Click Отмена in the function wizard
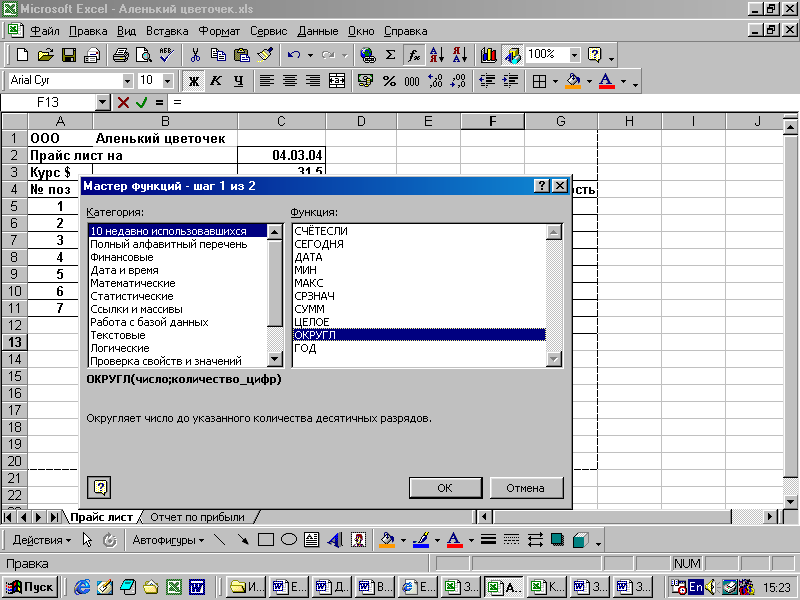 (526, 488)
